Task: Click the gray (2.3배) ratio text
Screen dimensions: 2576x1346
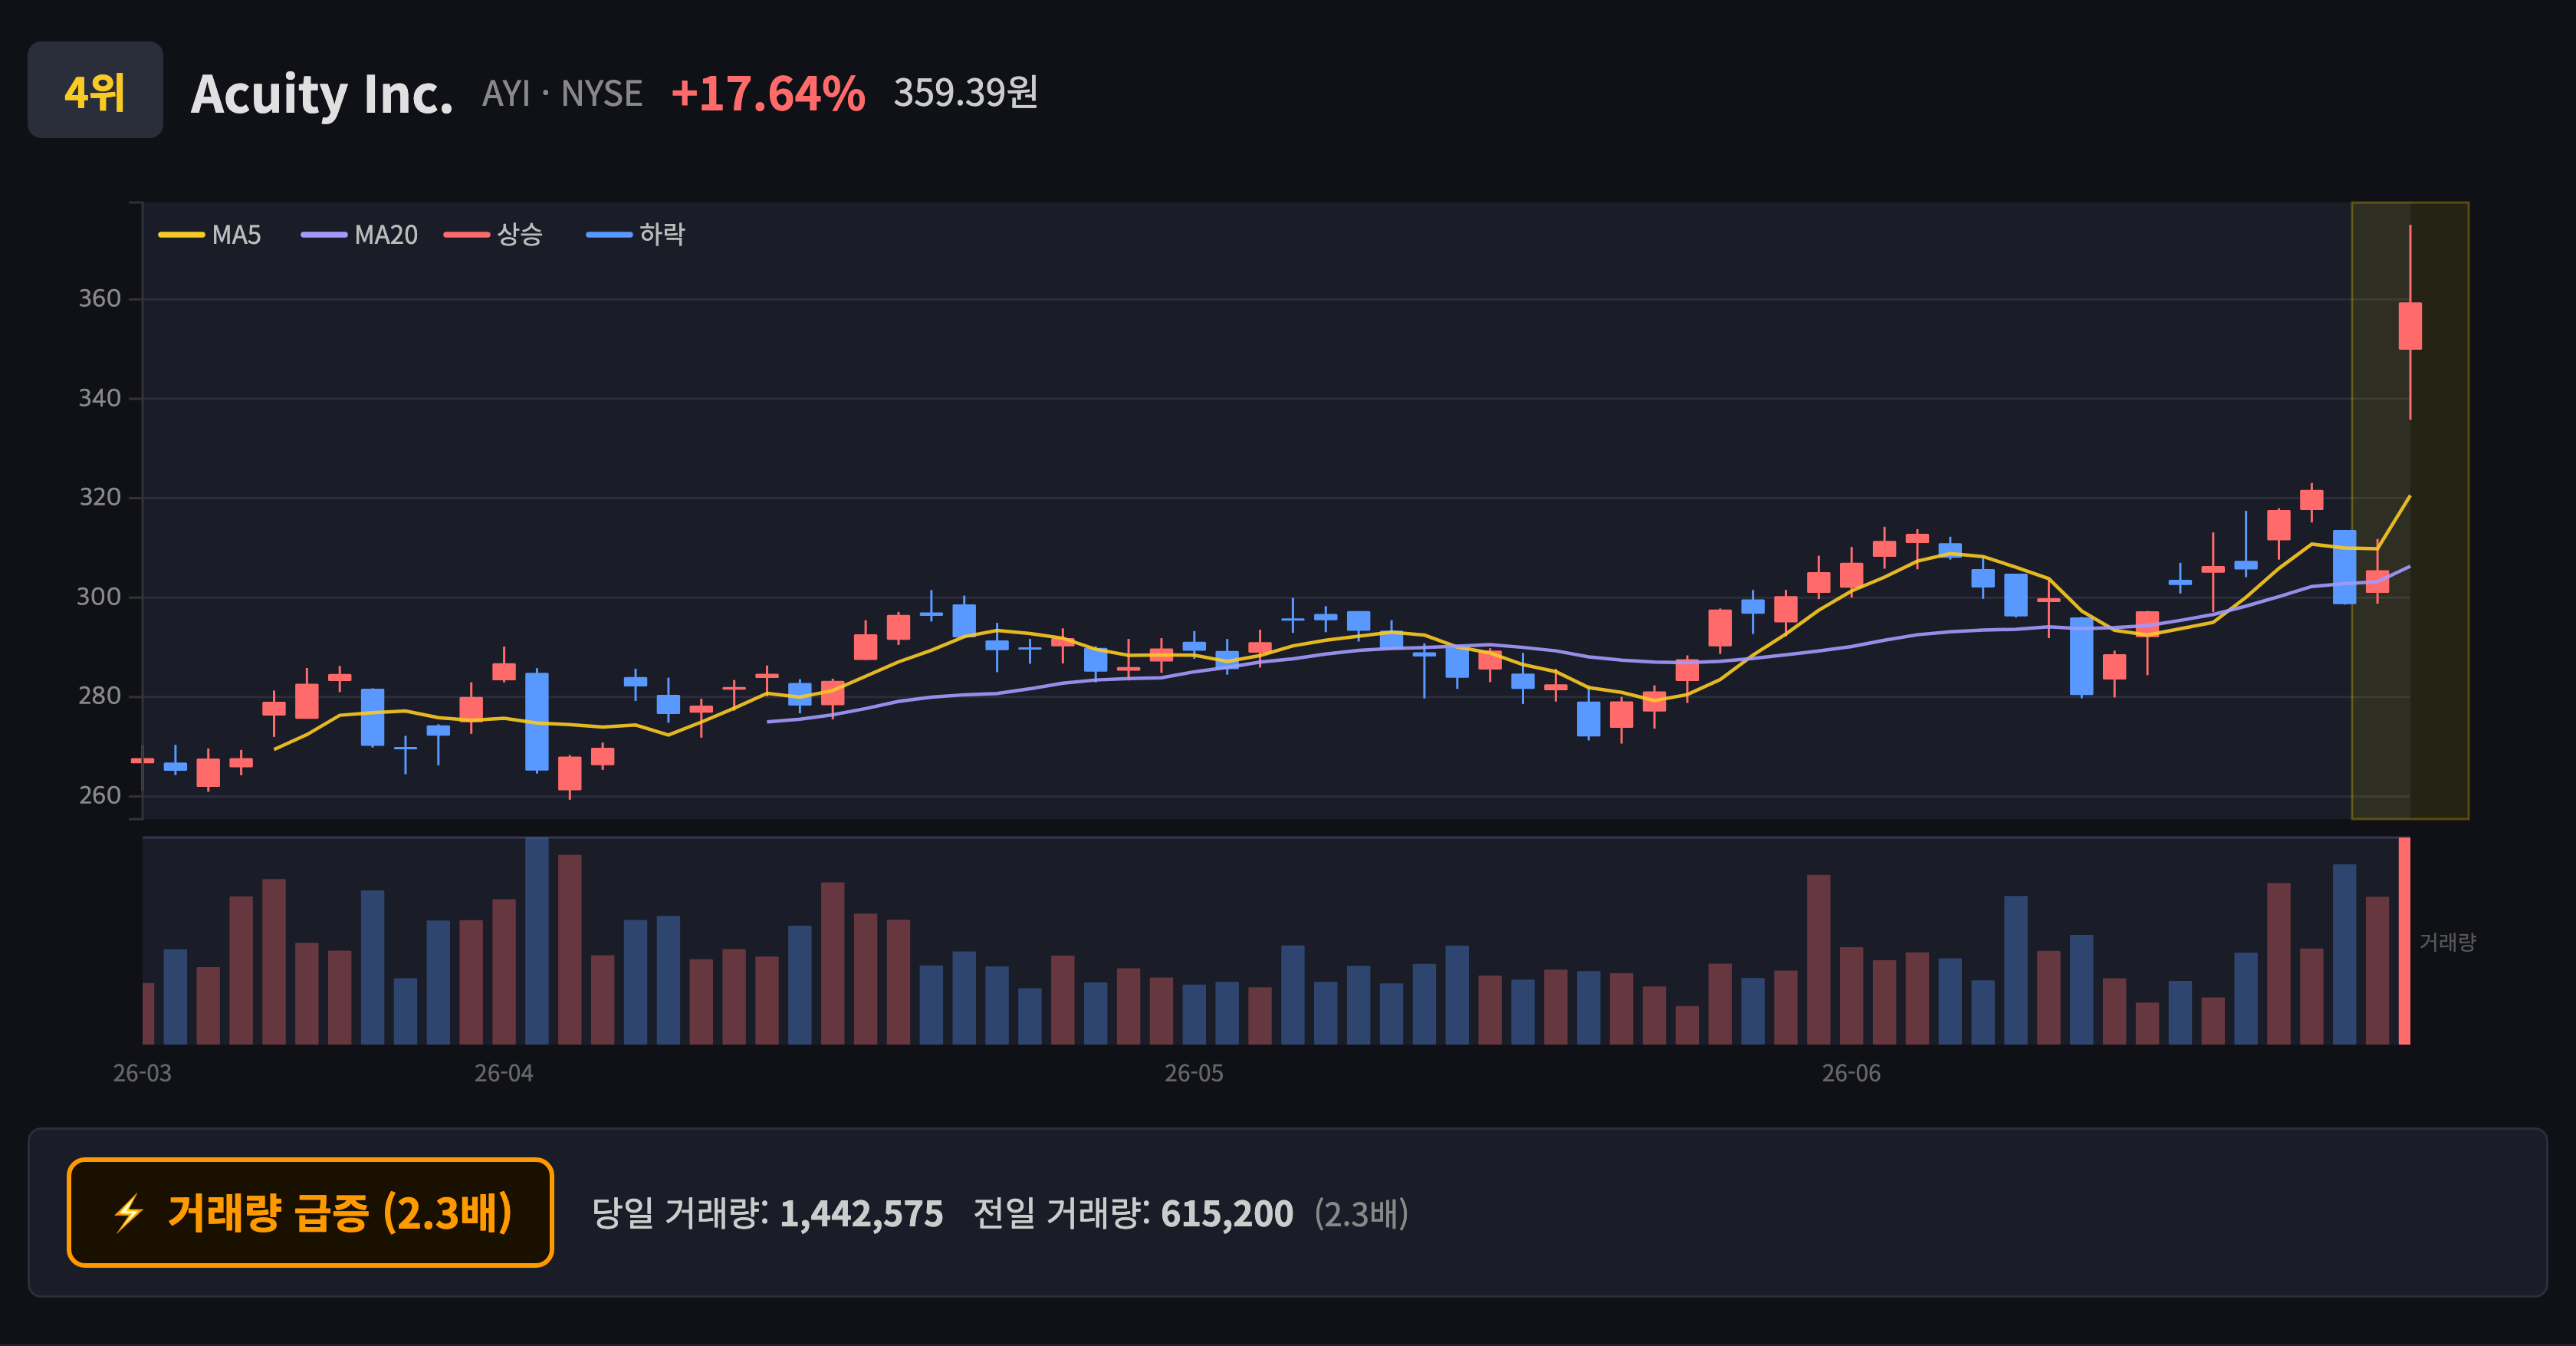Action: click(x=1361, y=1214)
